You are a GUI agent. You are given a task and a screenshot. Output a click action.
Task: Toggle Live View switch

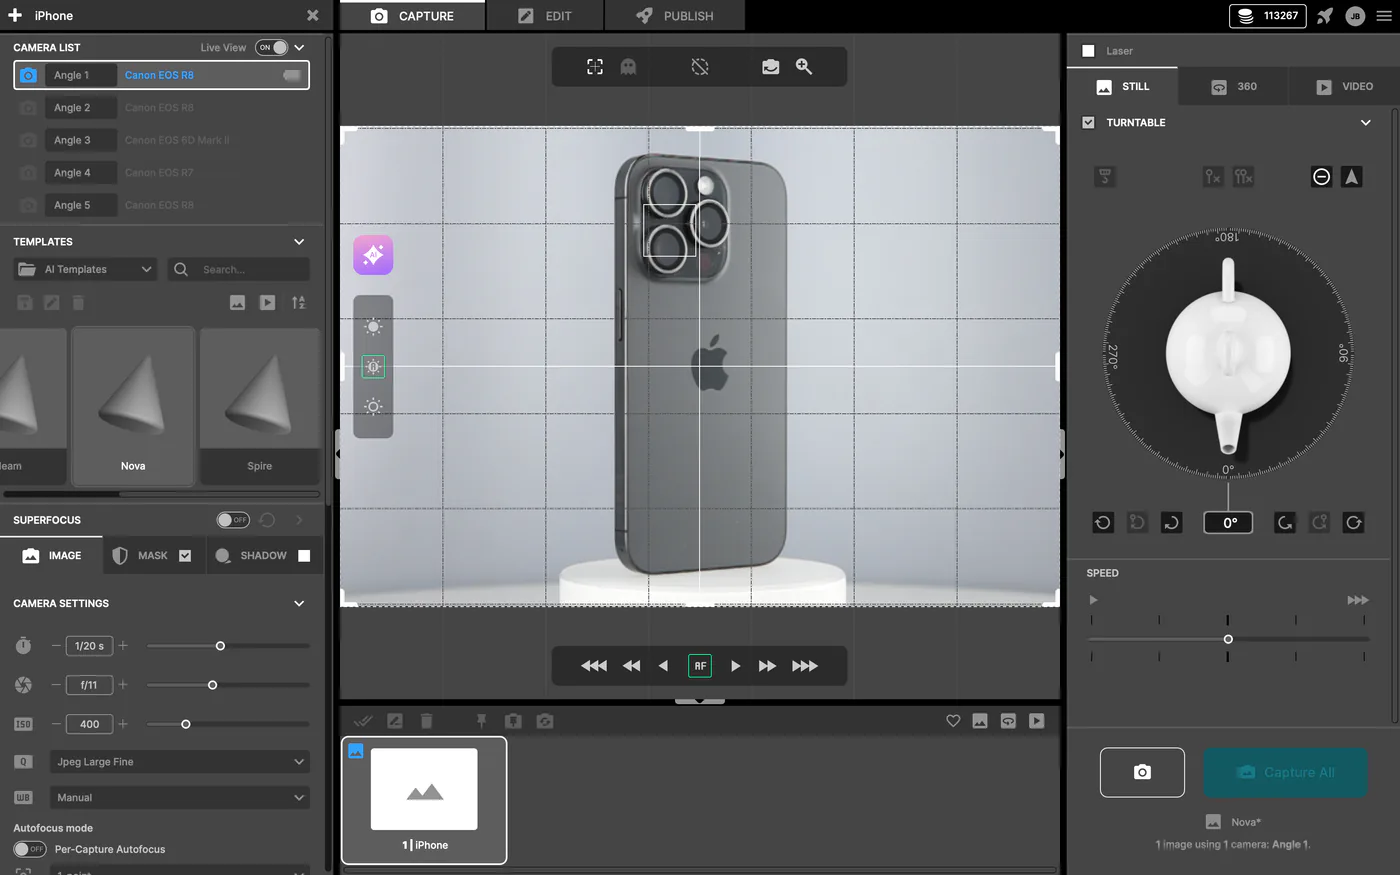271,47
